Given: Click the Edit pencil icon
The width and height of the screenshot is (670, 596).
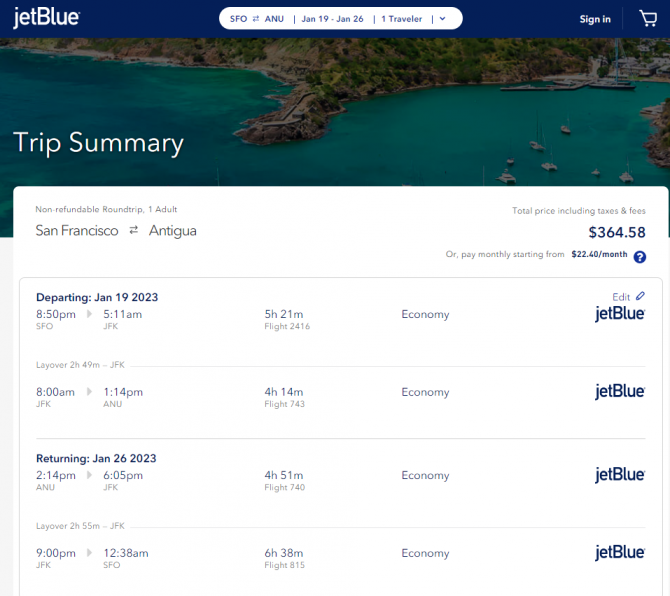Looking at the screenshot, I should [640, 296].
